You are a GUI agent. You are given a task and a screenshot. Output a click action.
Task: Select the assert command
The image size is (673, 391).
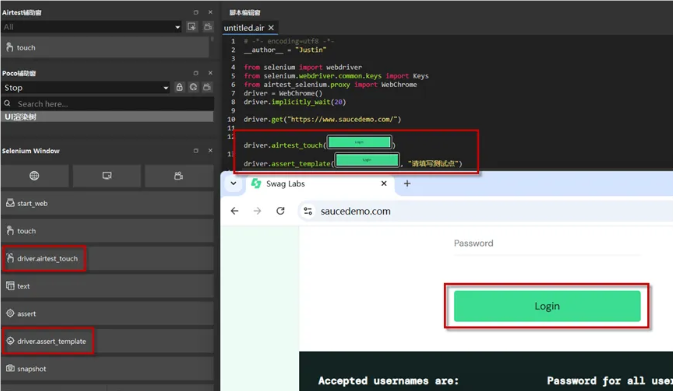click(x=107, y=313)
